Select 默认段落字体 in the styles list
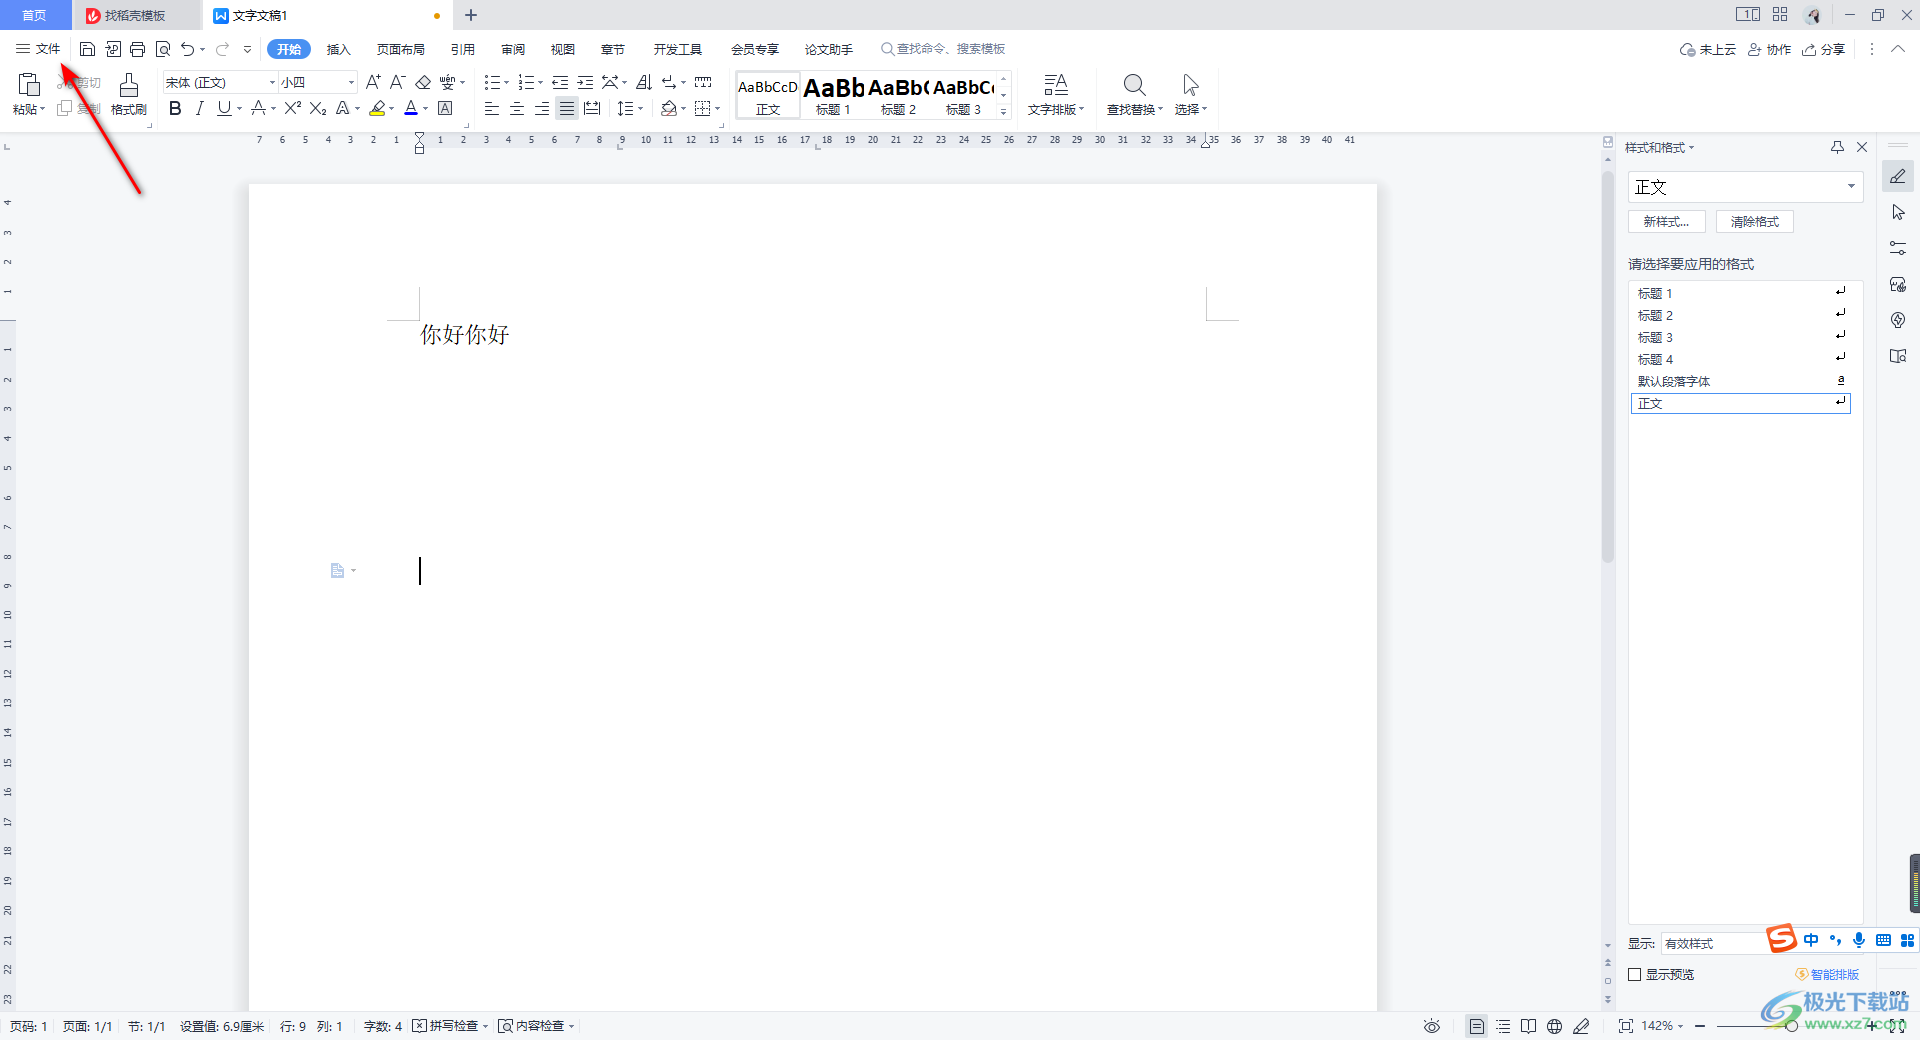1920x1040 pixels. coord(1740,382)
